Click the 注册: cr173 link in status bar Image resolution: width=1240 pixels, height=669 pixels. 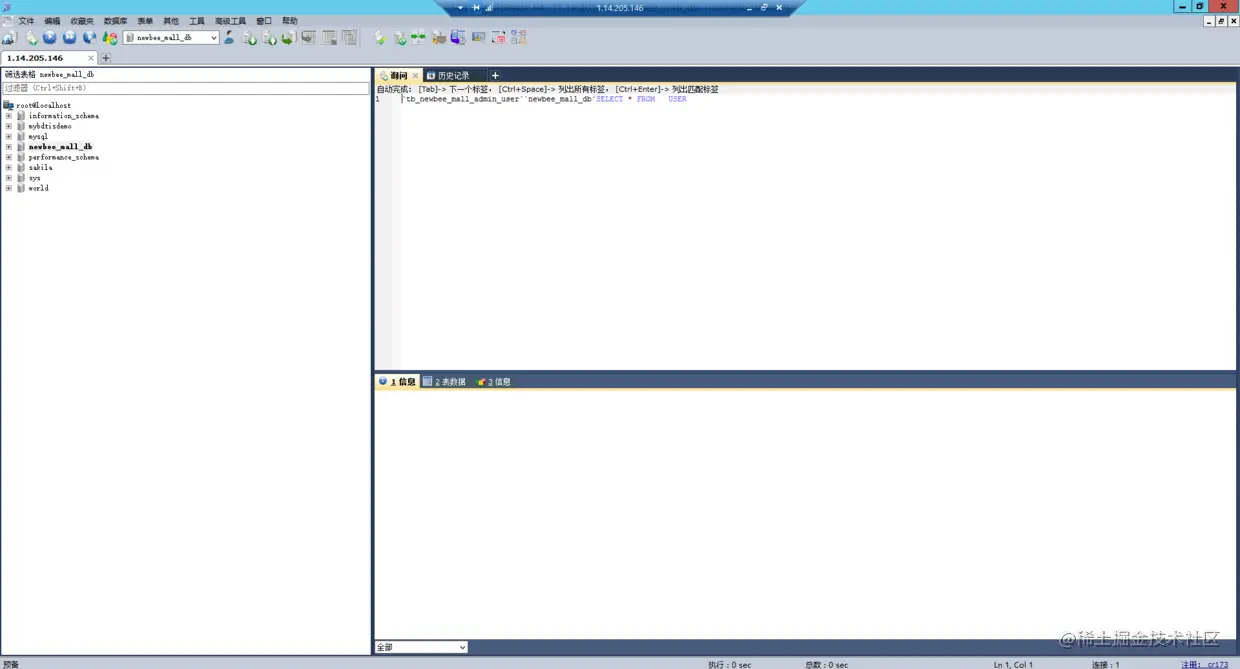[1205, 664]
